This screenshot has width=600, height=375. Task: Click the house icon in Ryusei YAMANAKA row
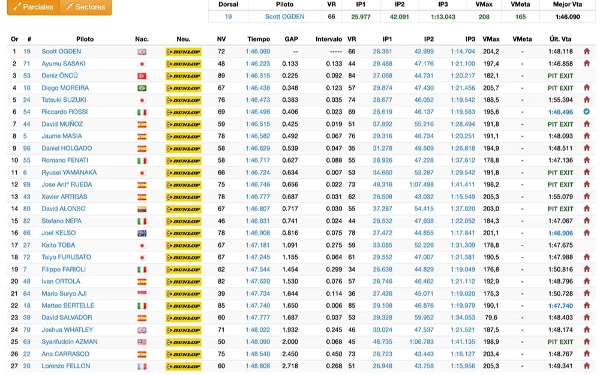[x=587, y=172]
